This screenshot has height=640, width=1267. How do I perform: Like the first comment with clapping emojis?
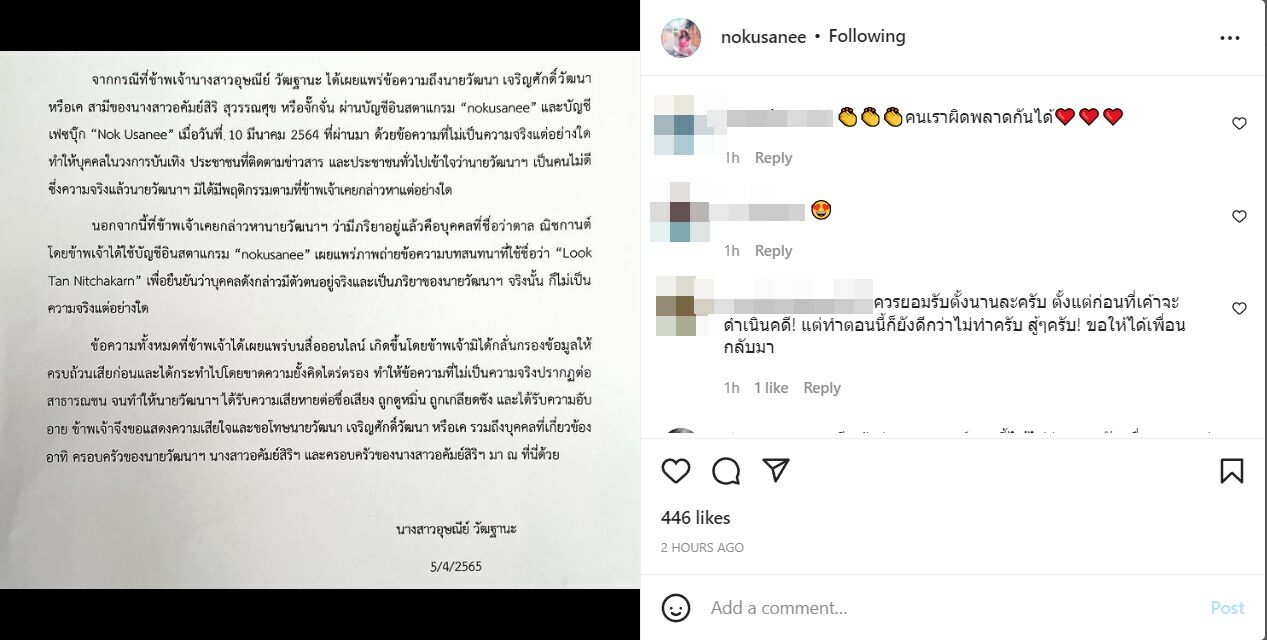pos(1239,124)
